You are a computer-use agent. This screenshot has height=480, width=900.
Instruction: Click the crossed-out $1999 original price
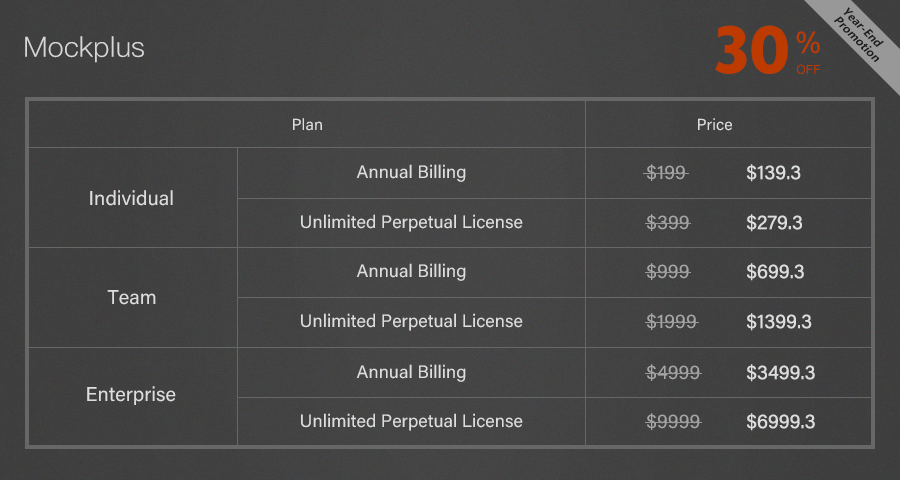pyautogui.click(x=672, y=322)
